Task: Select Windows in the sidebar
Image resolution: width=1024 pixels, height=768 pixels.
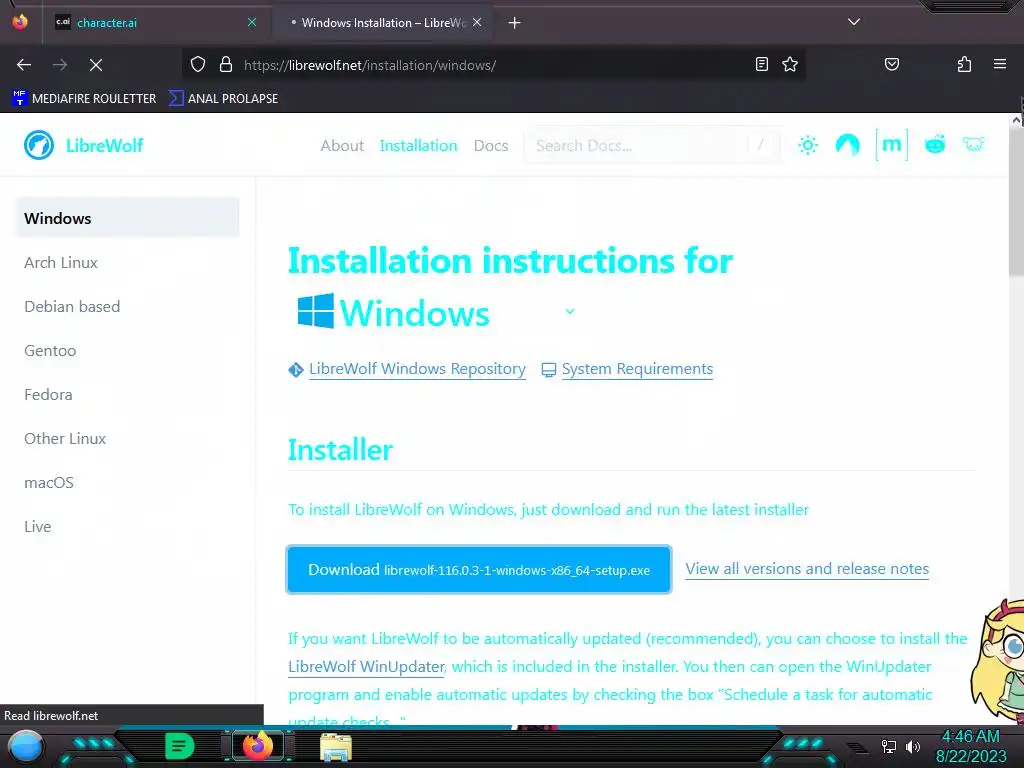Action: coord(127,218)
